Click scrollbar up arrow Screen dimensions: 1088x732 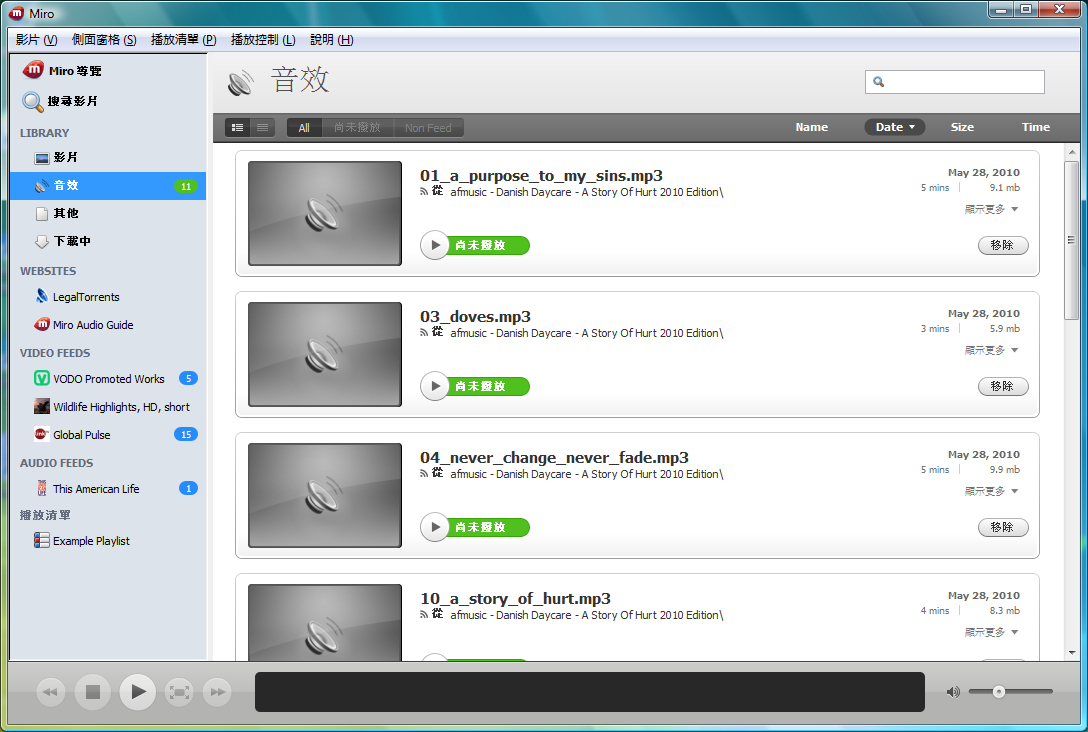point(1072,151)
